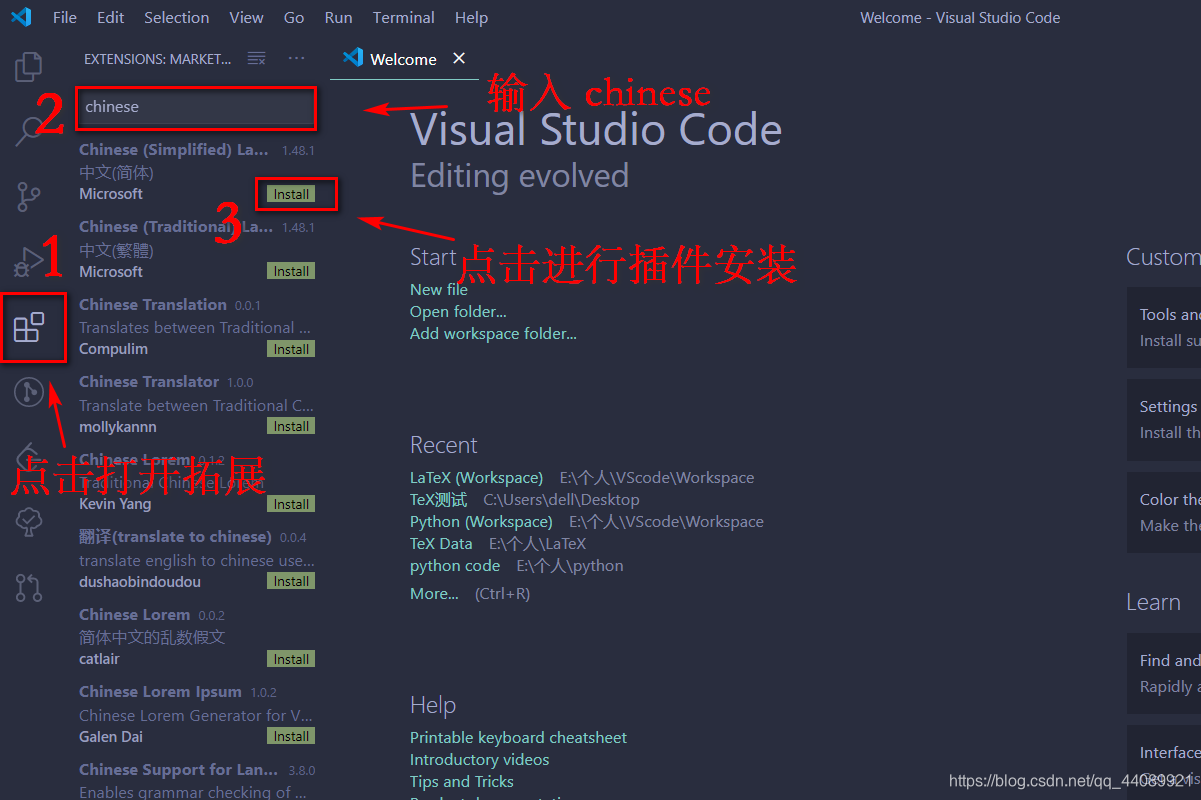
Task: Install Chinese (Simplified) Language Pack
Action: click(x=291, y=194)
